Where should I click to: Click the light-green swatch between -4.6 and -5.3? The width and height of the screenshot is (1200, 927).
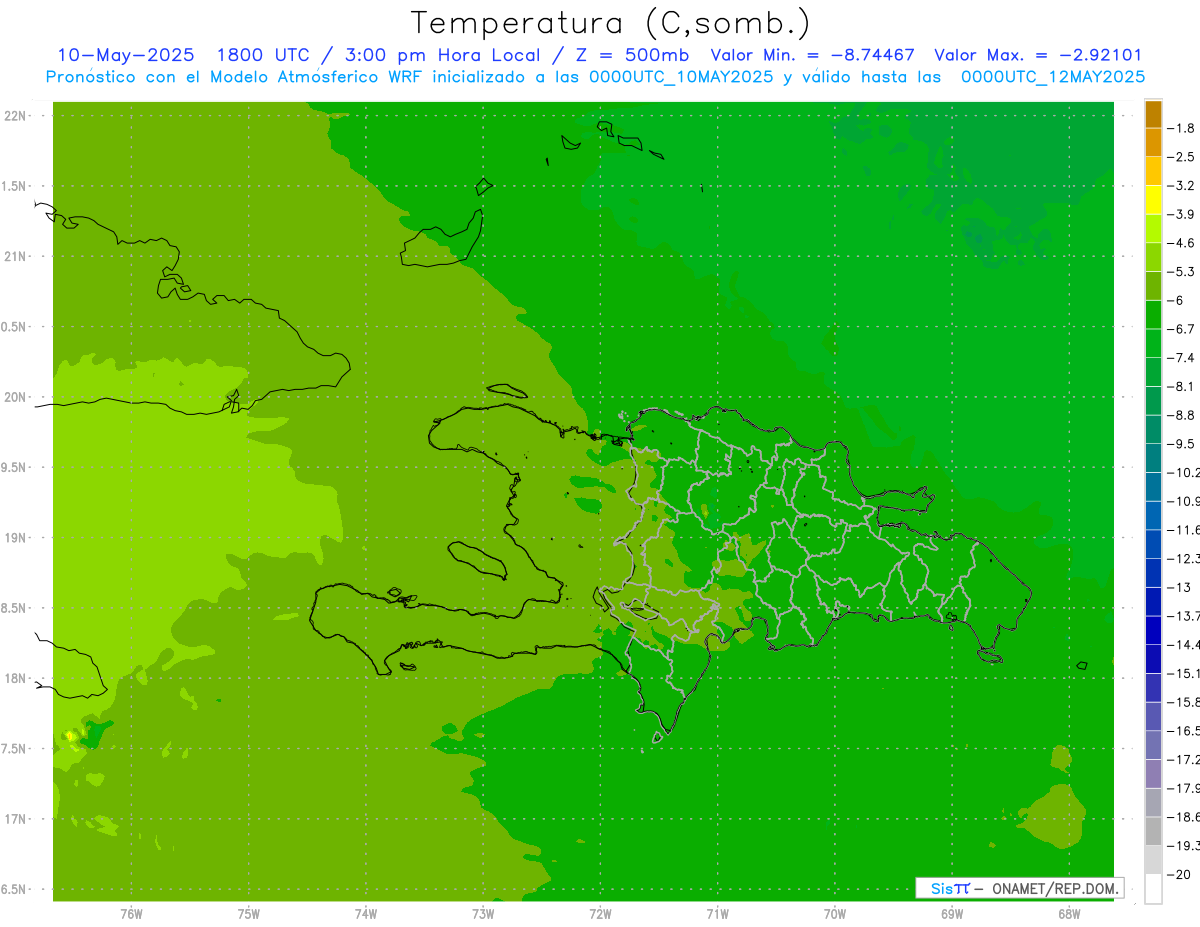tap(1153, 257)
